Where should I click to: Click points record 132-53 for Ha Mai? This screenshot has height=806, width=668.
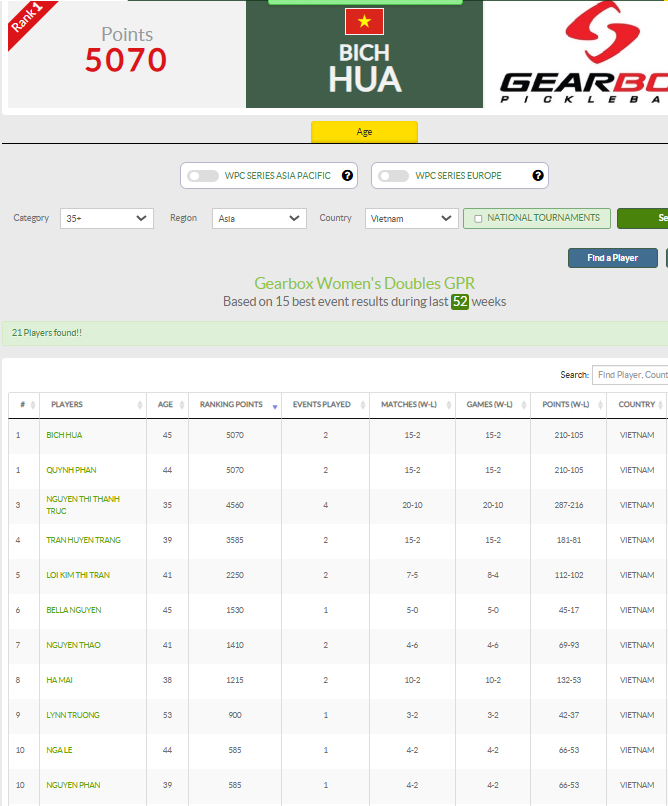click(x=569, y=680)
